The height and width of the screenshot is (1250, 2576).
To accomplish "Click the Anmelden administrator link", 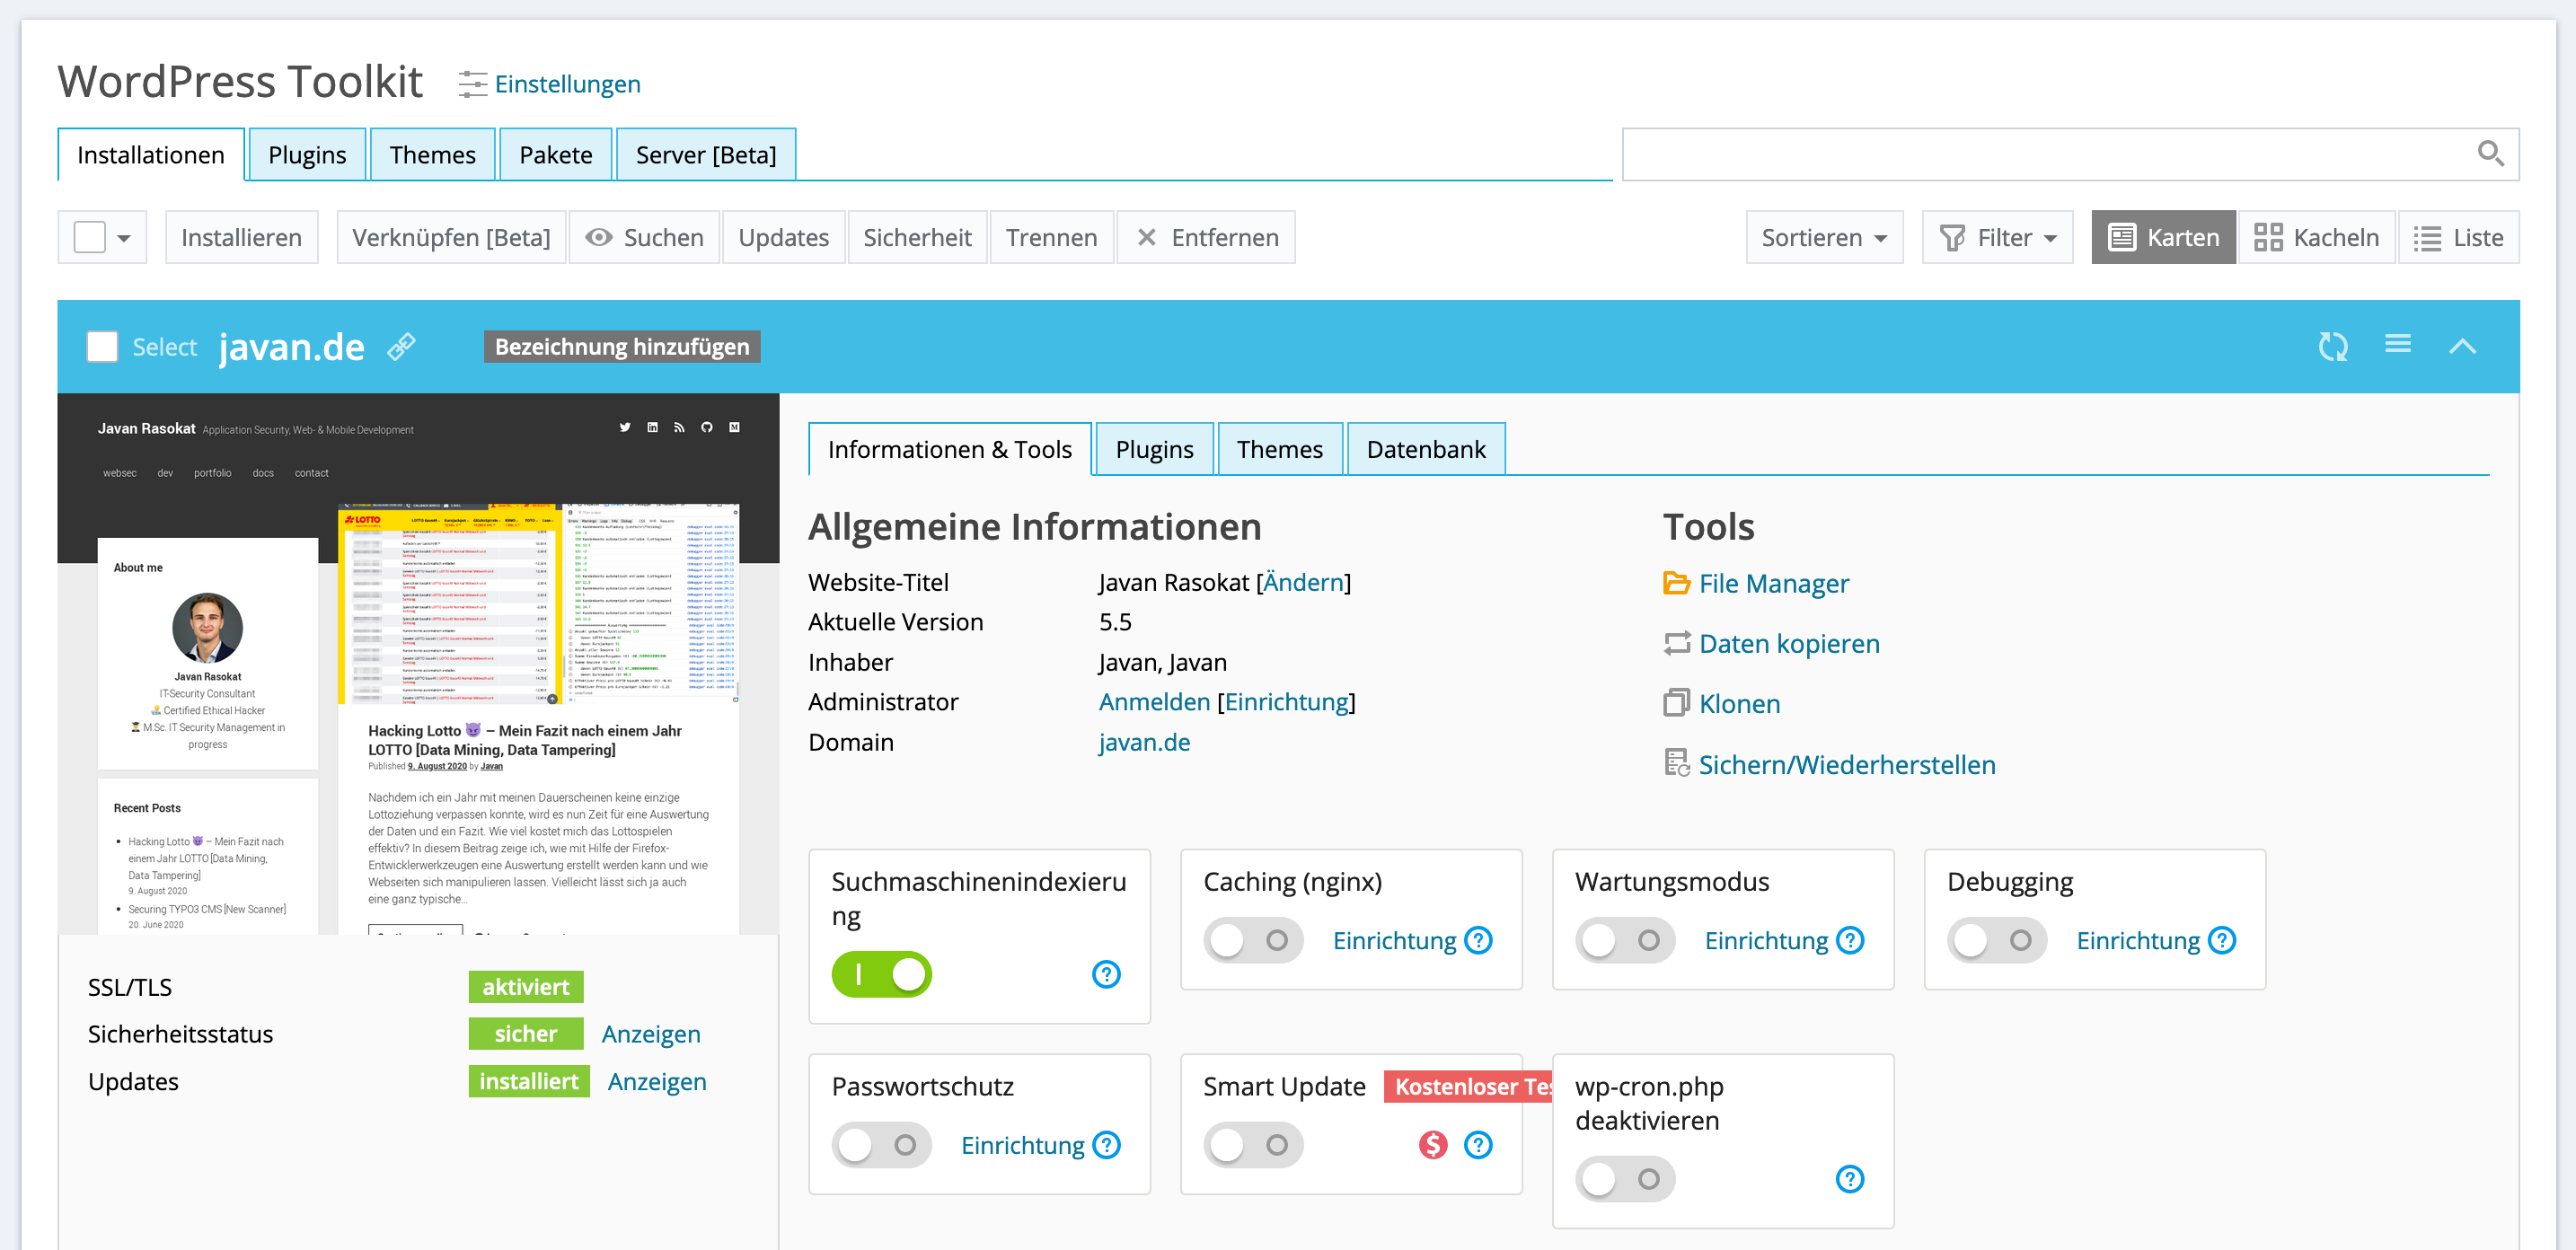I will click(x=1154, y=702).
